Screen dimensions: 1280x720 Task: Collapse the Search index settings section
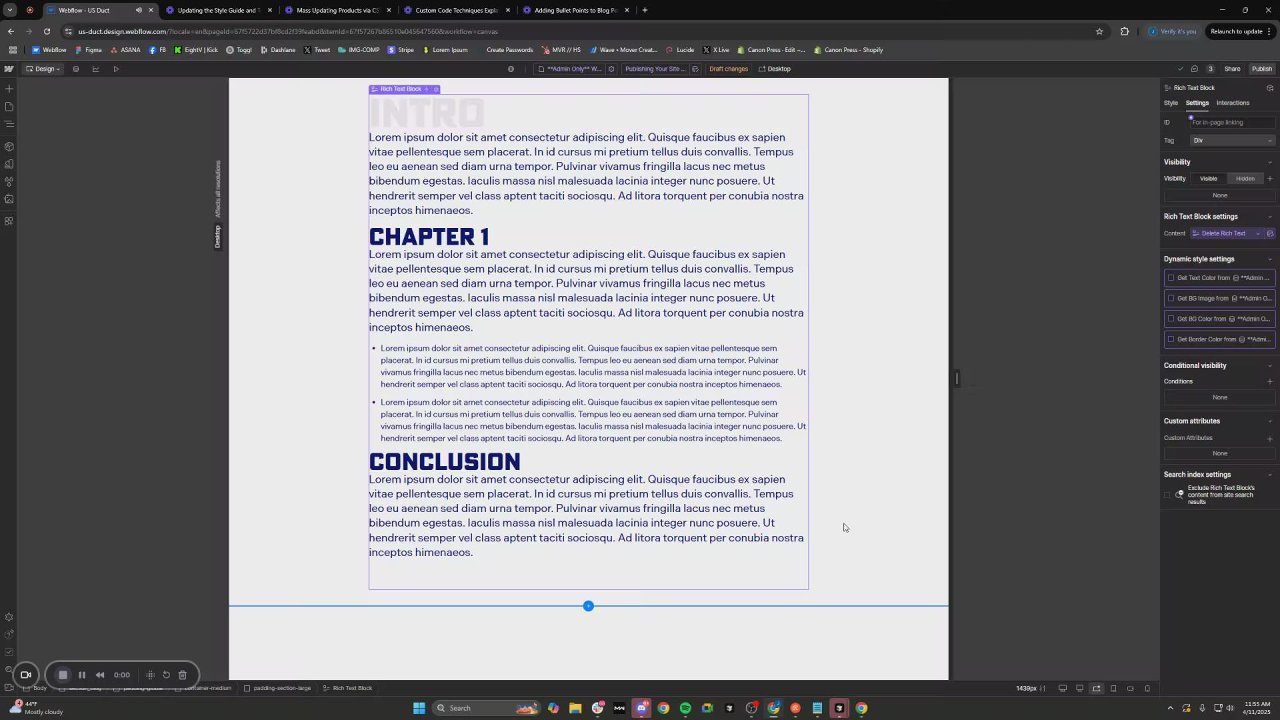1270,475
